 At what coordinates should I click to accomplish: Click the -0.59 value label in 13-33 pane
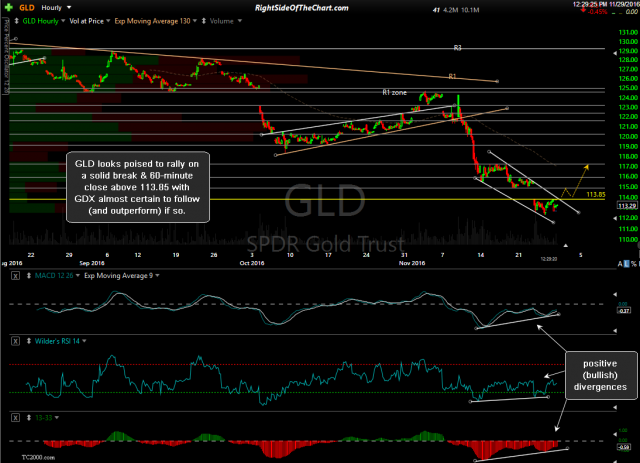(624, 447)
